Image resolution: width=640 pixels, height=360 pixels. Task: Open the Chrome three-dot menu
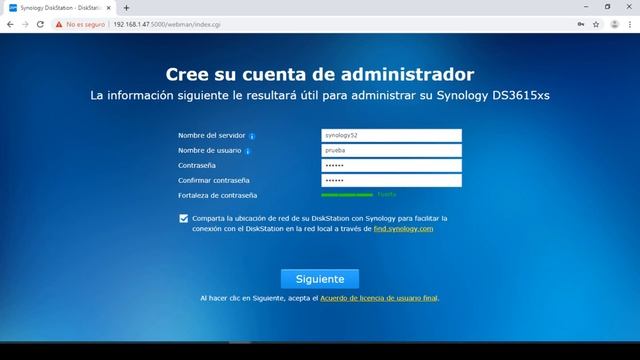coord(630,24)
